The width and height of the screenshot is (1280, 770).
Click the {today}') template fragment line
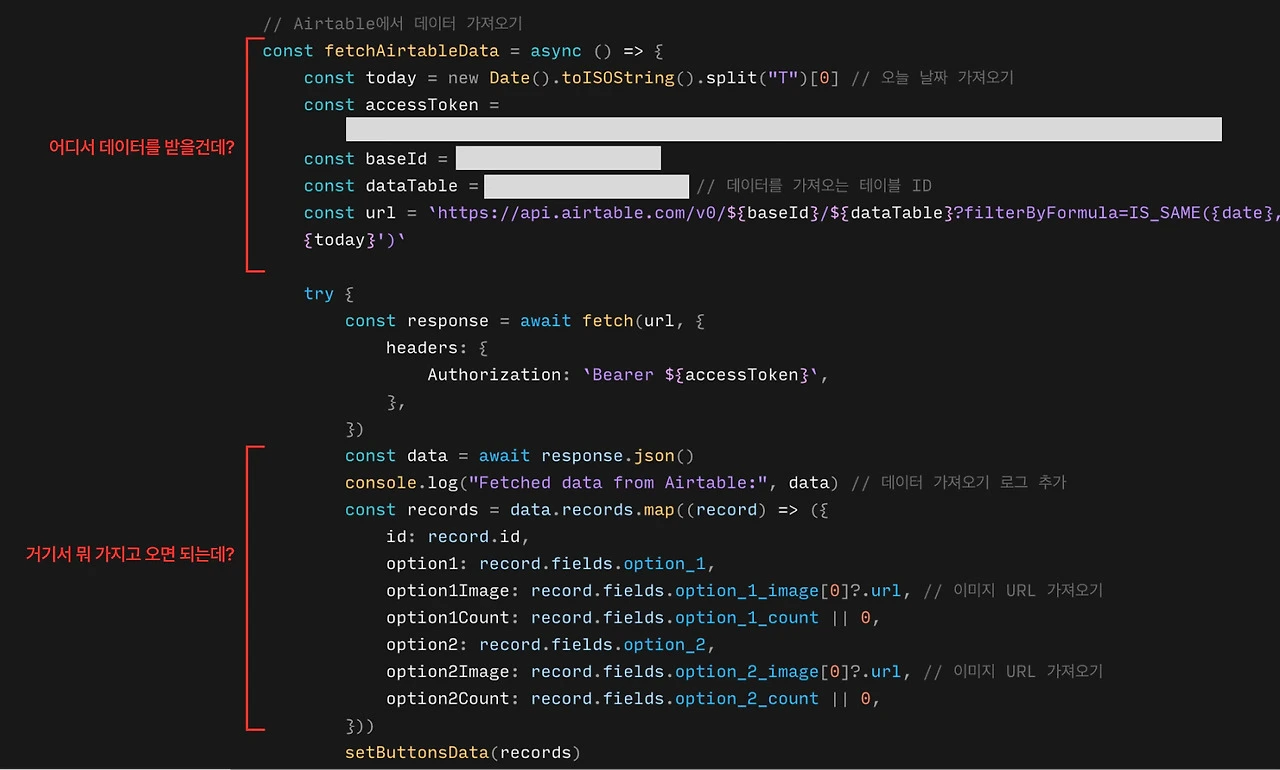point(355,240)
